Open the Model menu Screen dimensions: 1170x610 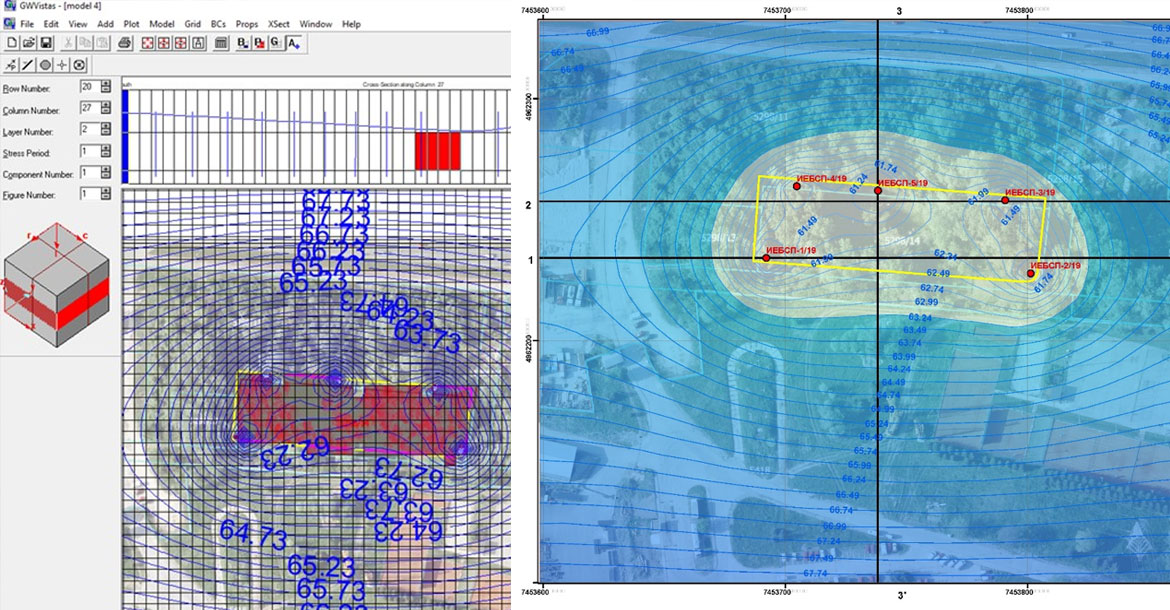[162, 24]
